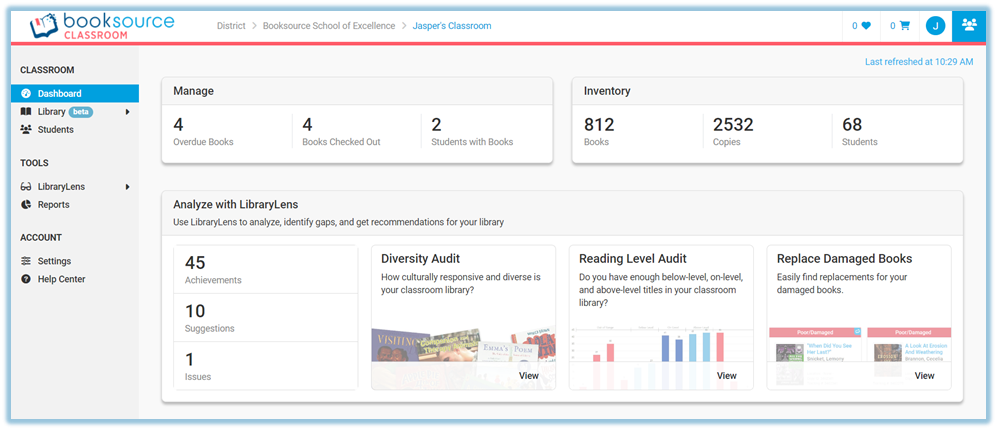Click the Reports pie chart icon

pos(26,205)
